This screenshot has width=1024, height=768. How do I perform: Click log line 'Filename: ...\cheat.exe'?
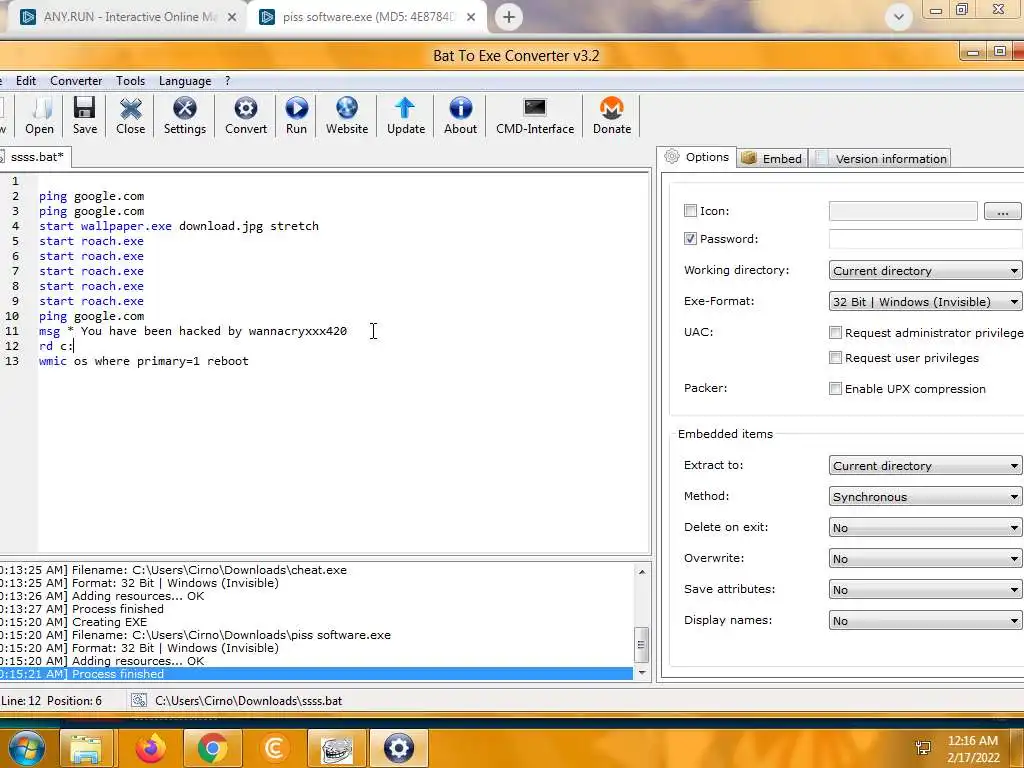pos(209,570)
